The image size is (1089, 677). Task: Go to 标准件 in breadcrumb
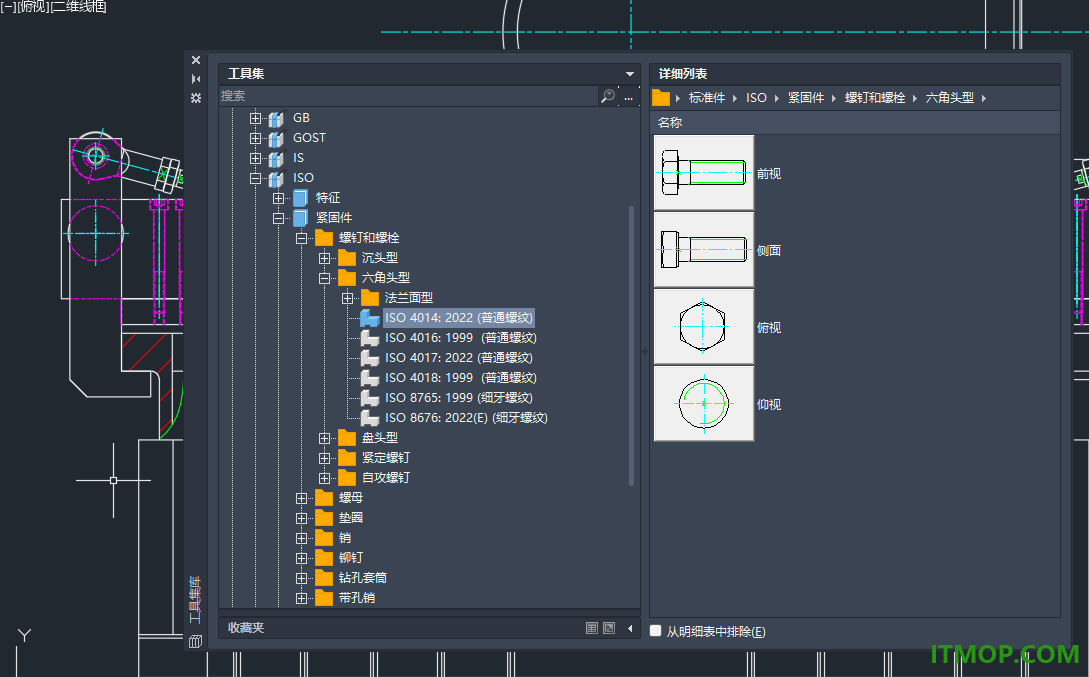(x=706, y=98)
